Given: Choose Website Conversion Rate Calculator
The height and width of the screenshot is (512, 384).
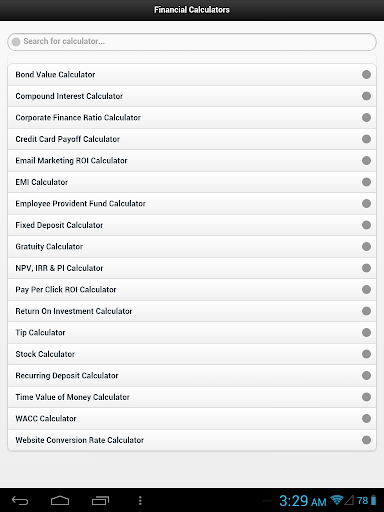Looking at the screenshot, I should point(192,440).
